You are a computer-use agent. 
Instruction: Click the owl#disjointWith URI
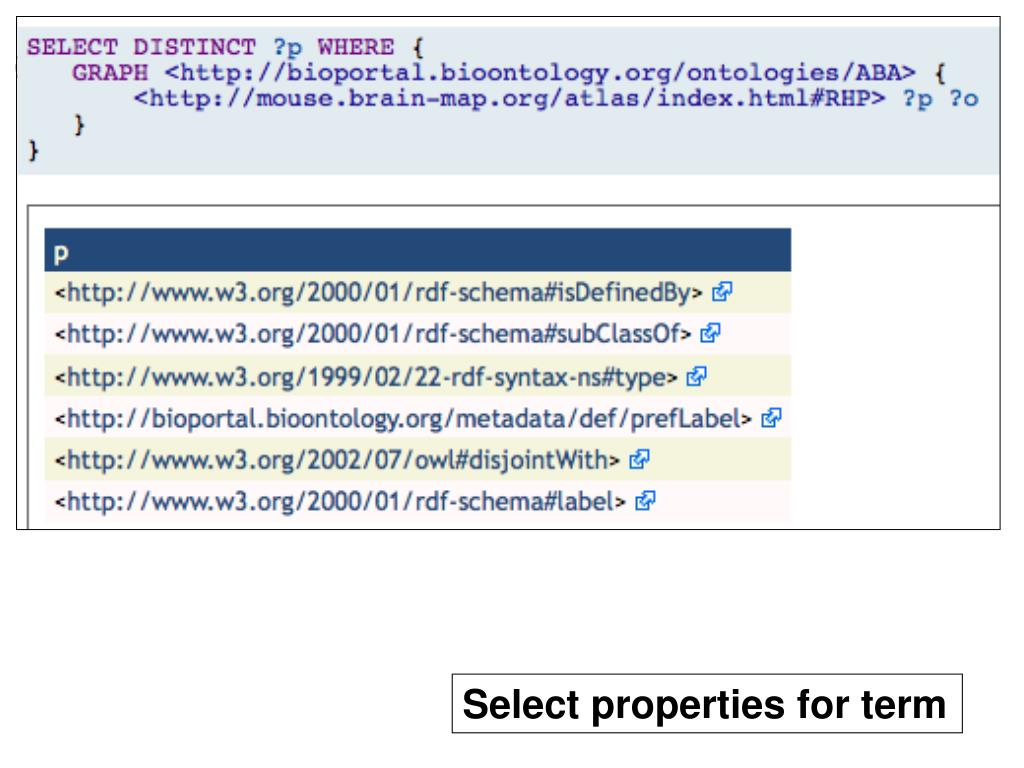coord(337,460)
